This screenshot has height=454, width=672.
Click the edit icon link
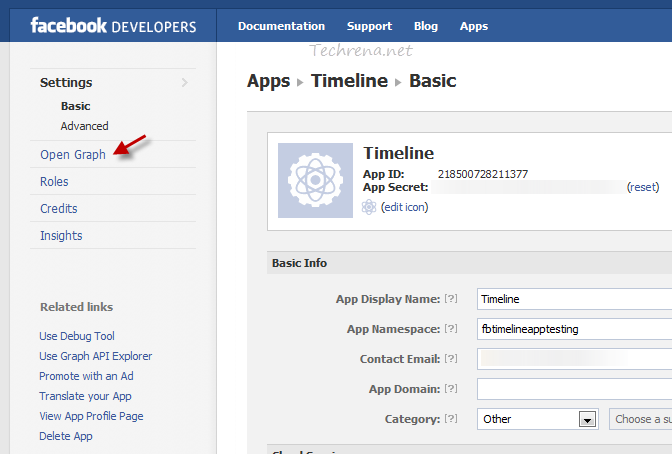(x=404, y=207)
